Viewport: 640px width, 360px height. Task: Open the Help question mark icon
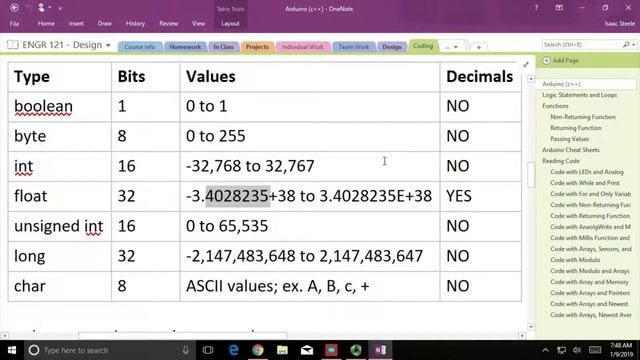click(536, 8)
